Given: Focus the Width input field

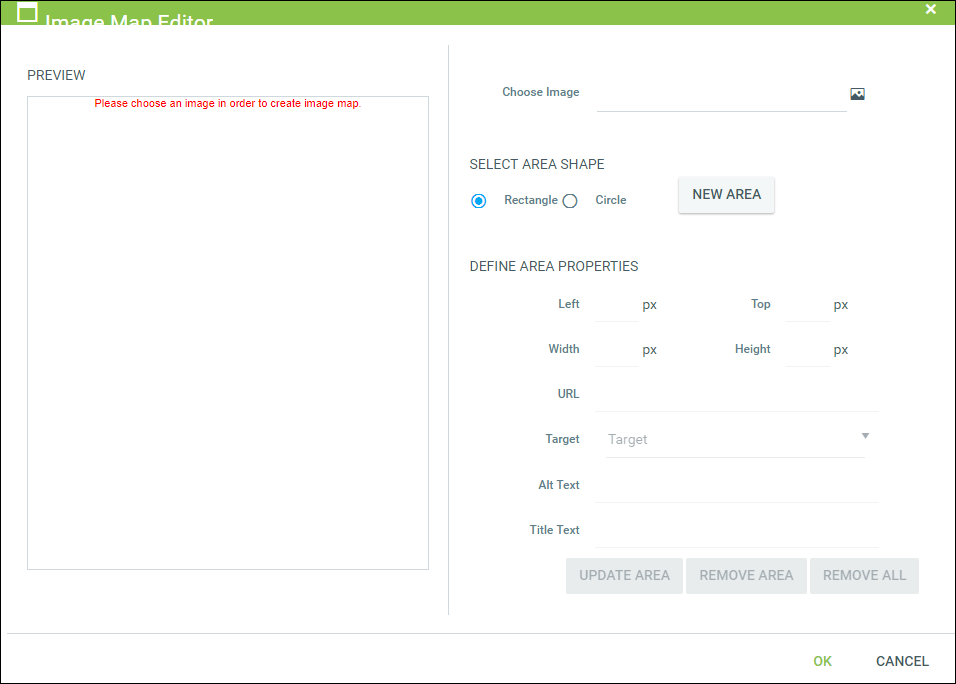Looking at the screenshot, I should click(x=617, y=350).
